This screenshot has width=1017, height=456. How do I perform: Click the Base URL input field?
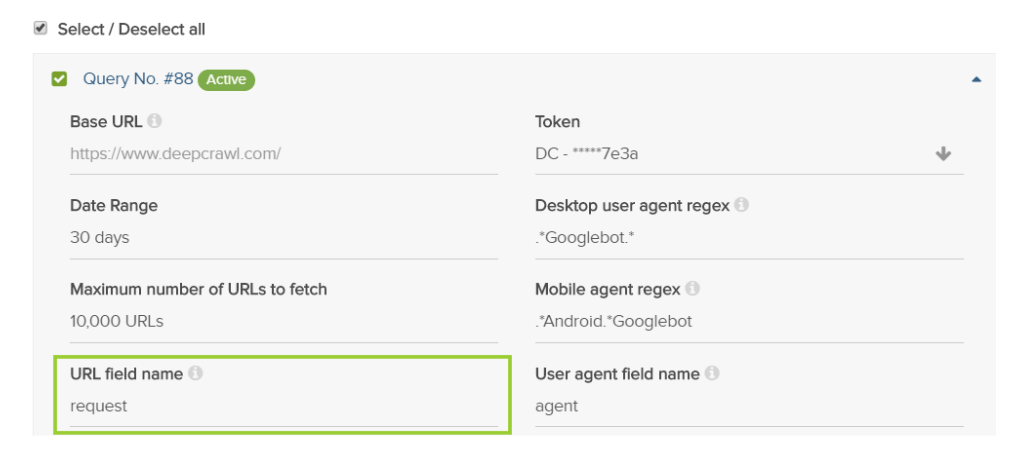280,154
